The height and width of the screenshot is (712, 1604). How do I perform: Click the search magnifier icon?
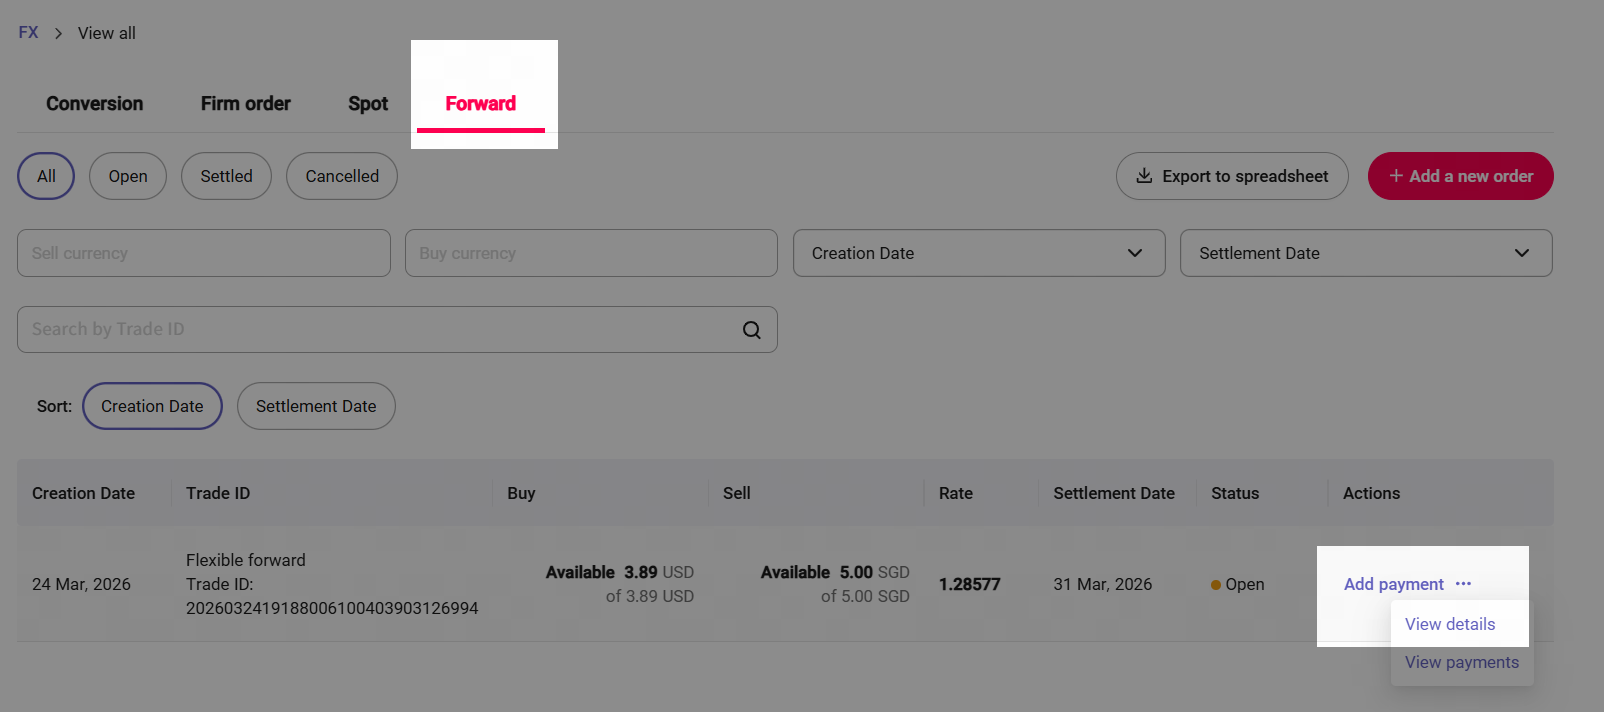751,330
